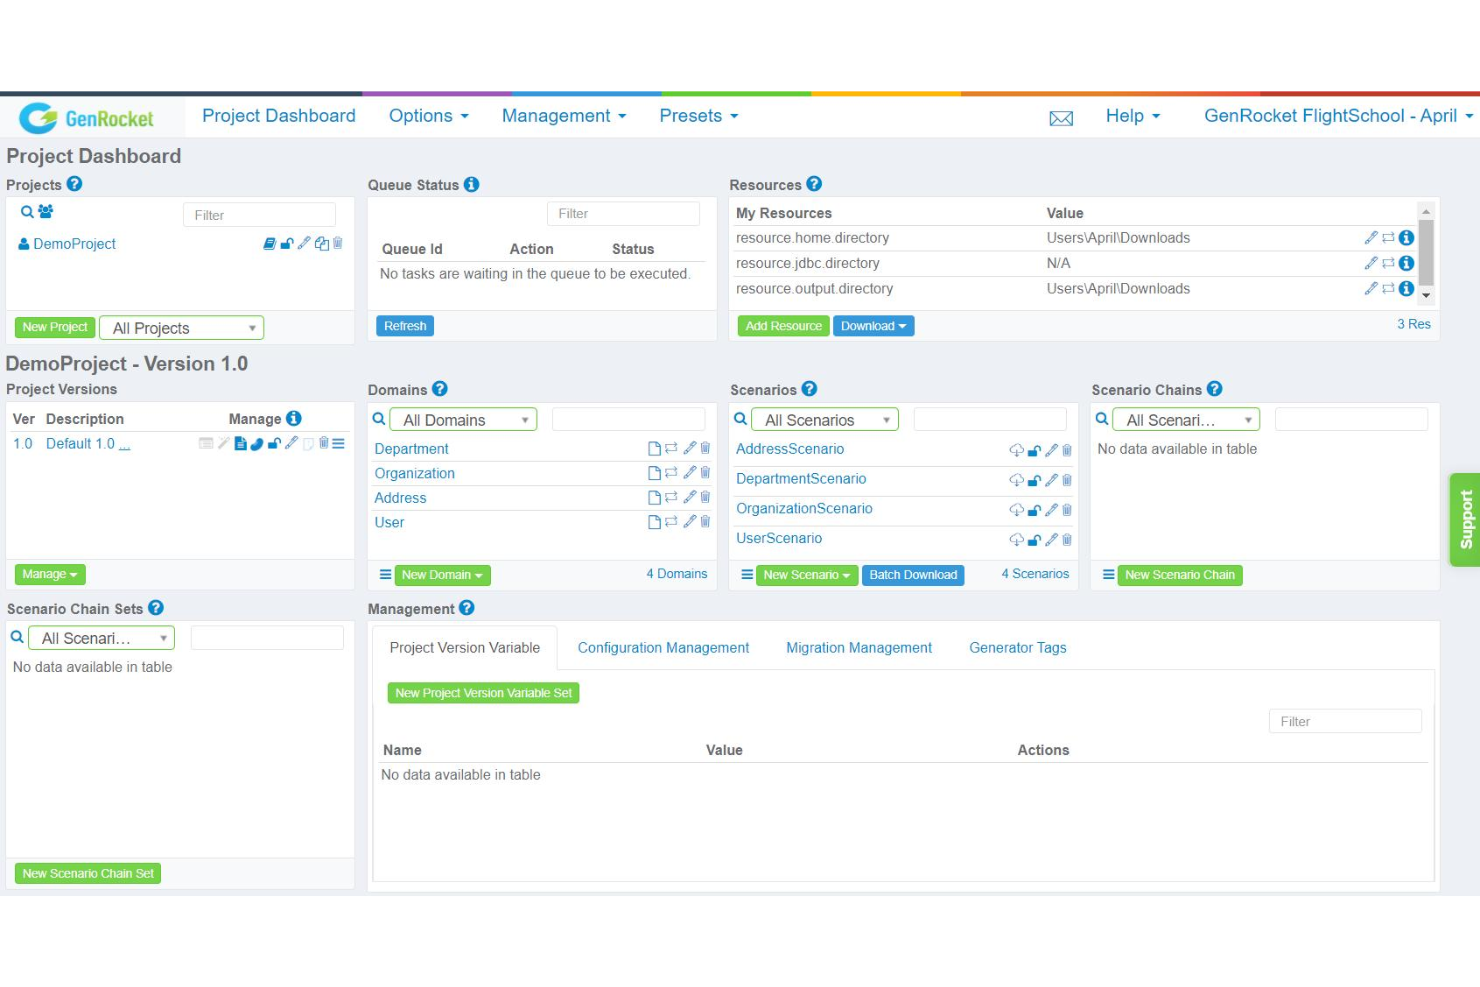Image resolution: width=1480 pixels, height=987 pixels.
Task: Open the Download dropdown in Resources
Action: pos(874,326)
